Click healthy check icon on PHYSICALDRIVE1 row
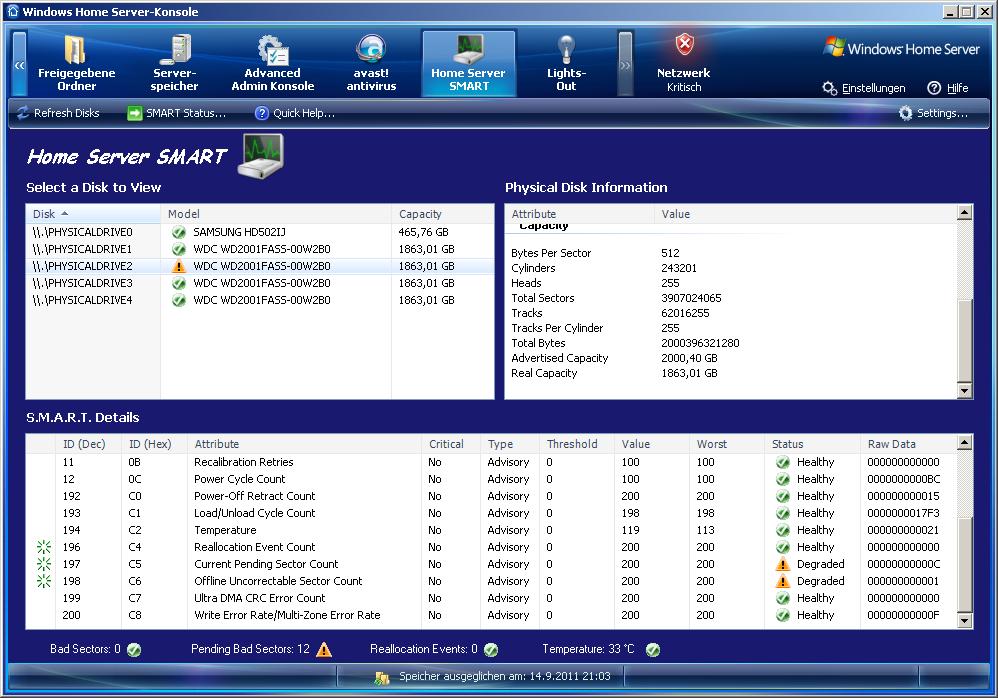The width and height of the screenshot is (998, 698). (179, 249)
